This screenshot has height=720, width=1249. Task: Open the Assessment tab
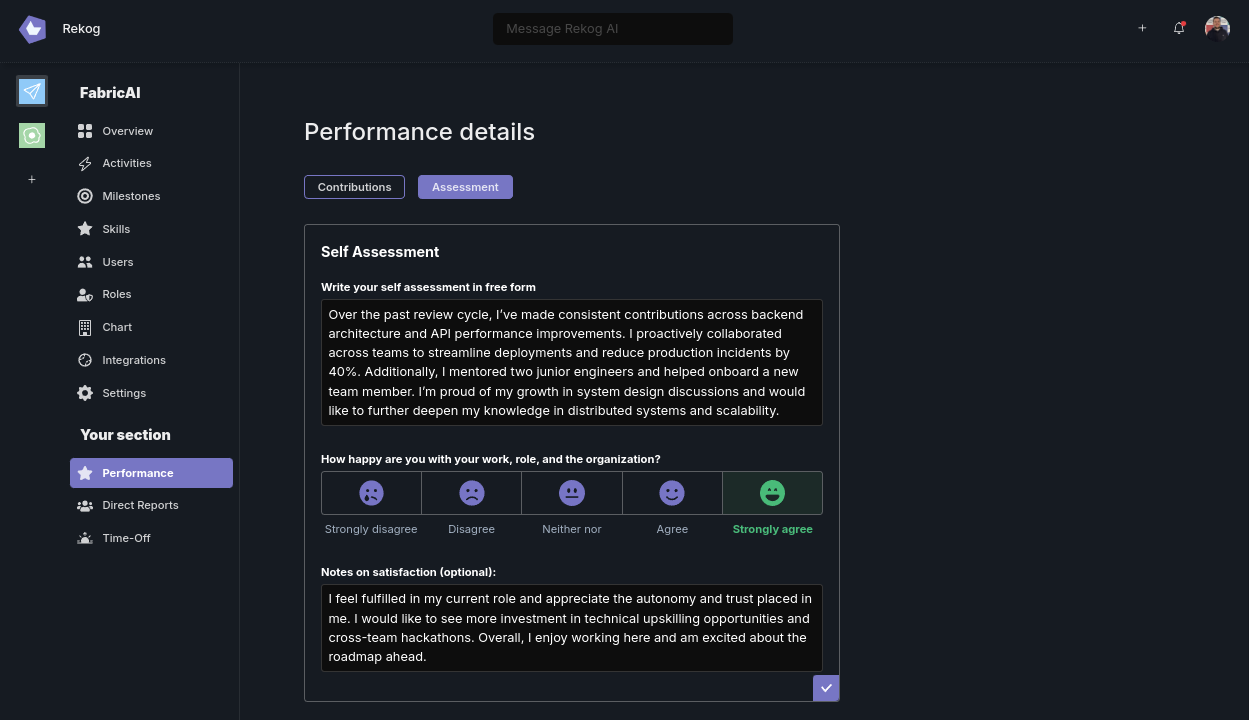pyautogui.click(x=465, y=187)
